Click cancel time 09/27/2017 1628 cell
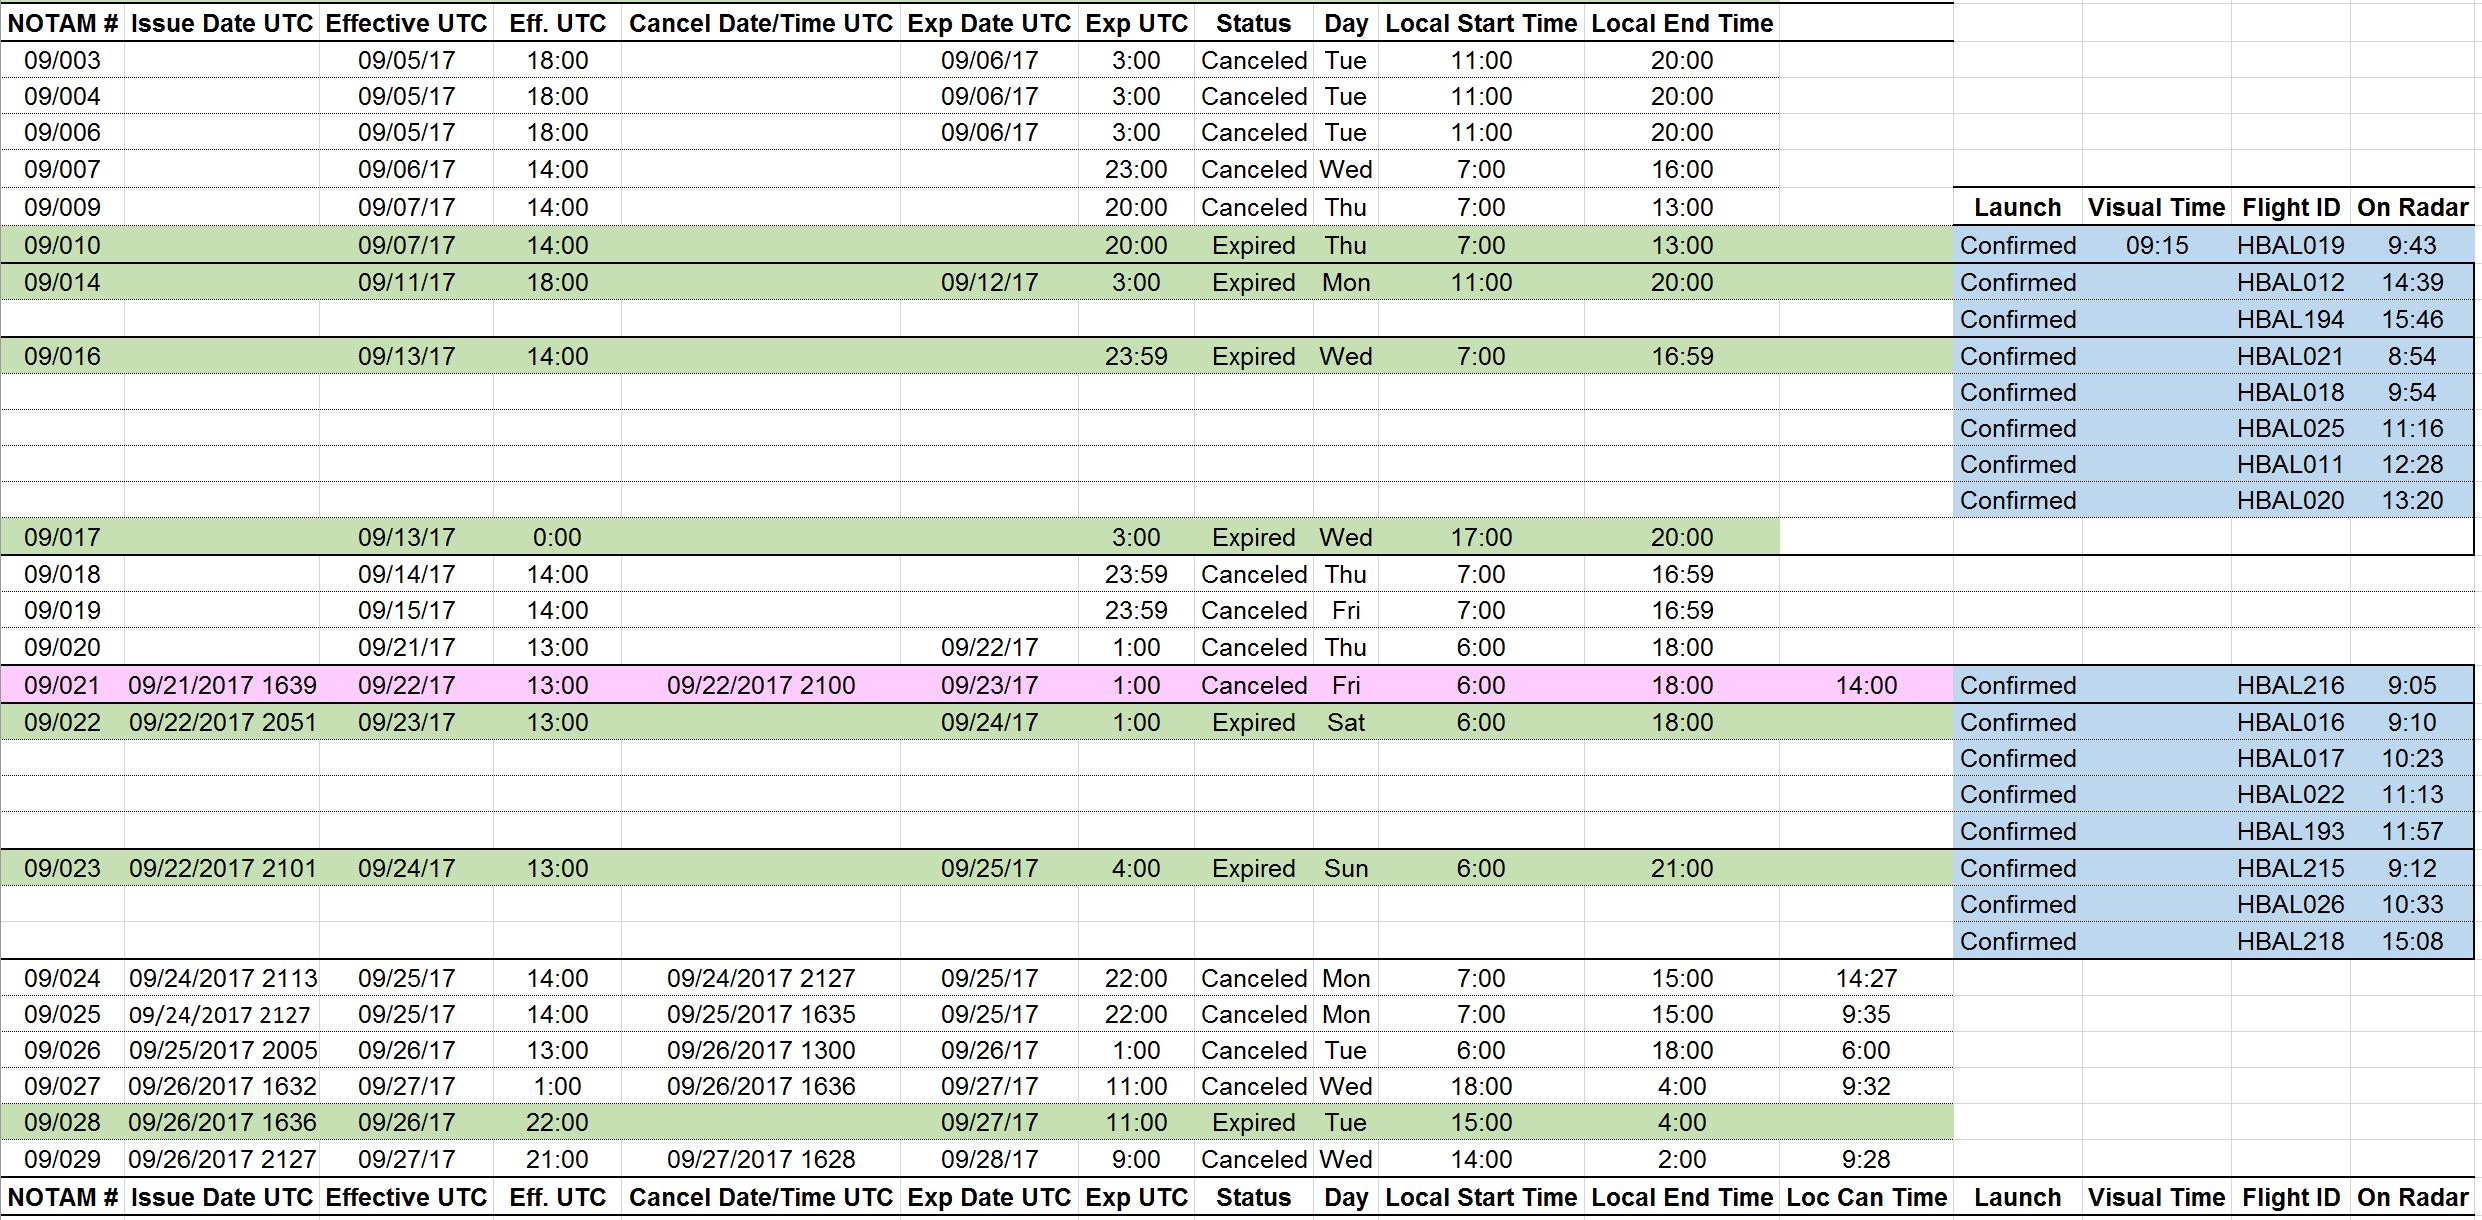 point(760,1159)
